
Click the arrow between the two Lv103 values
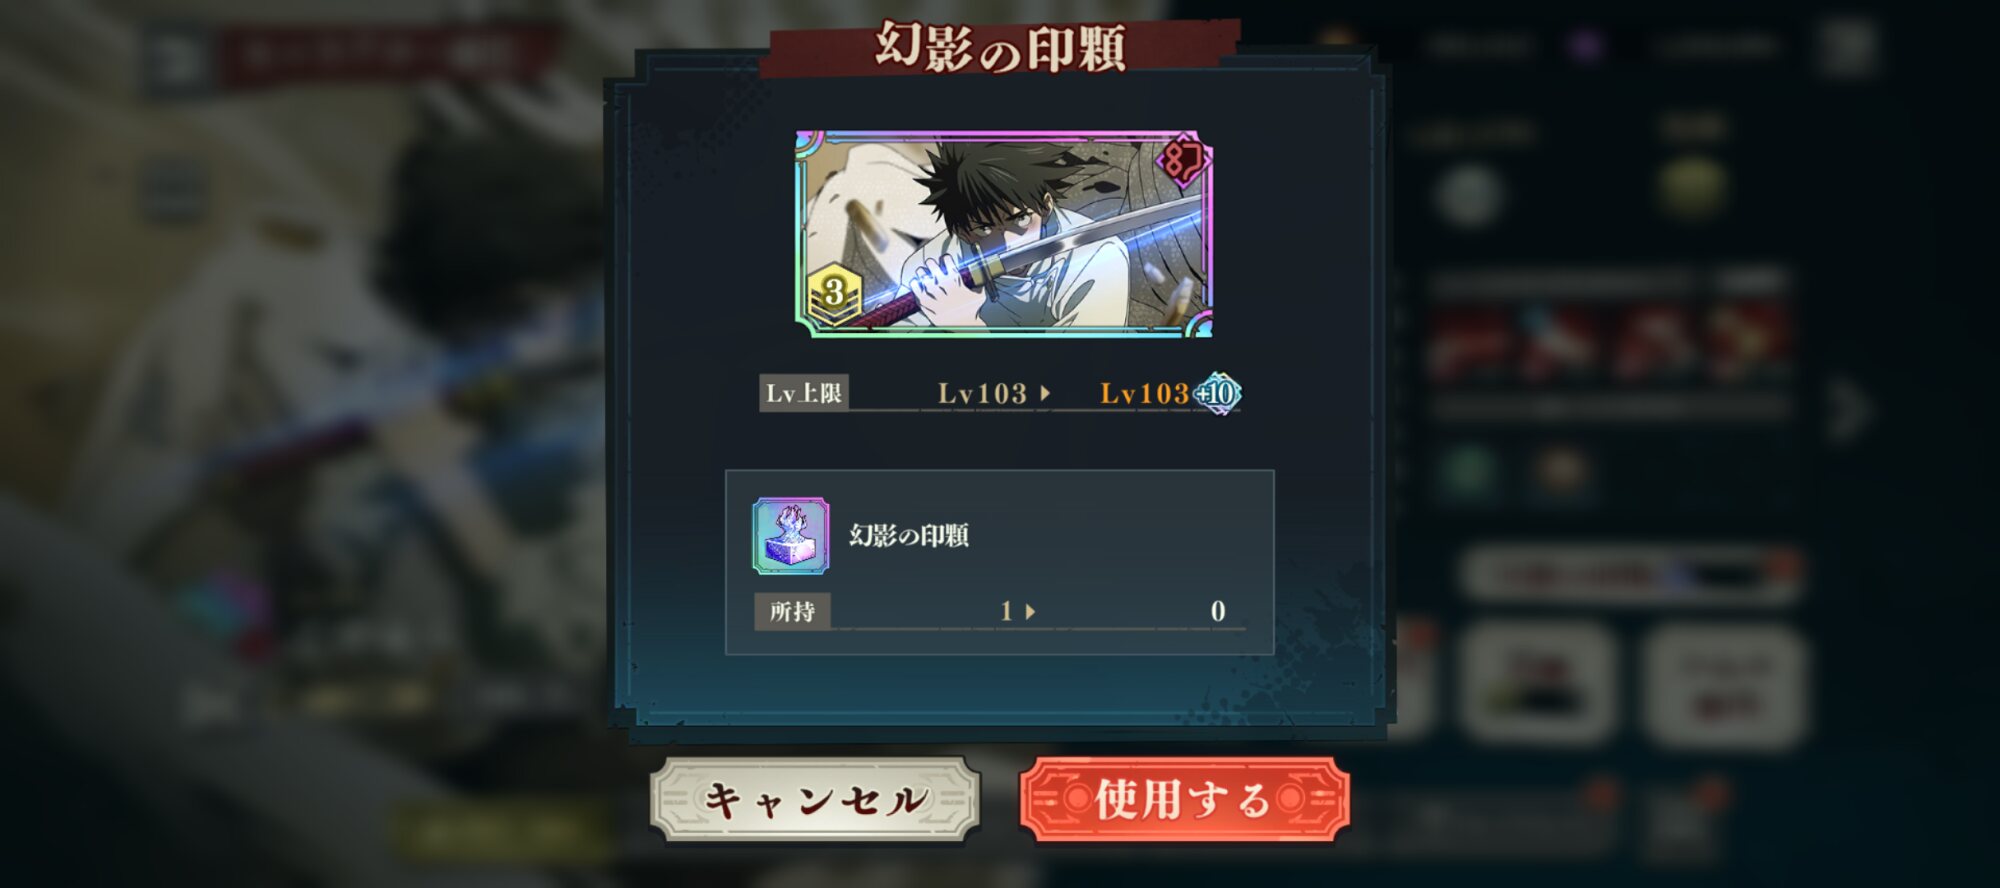coord(1044,393)
